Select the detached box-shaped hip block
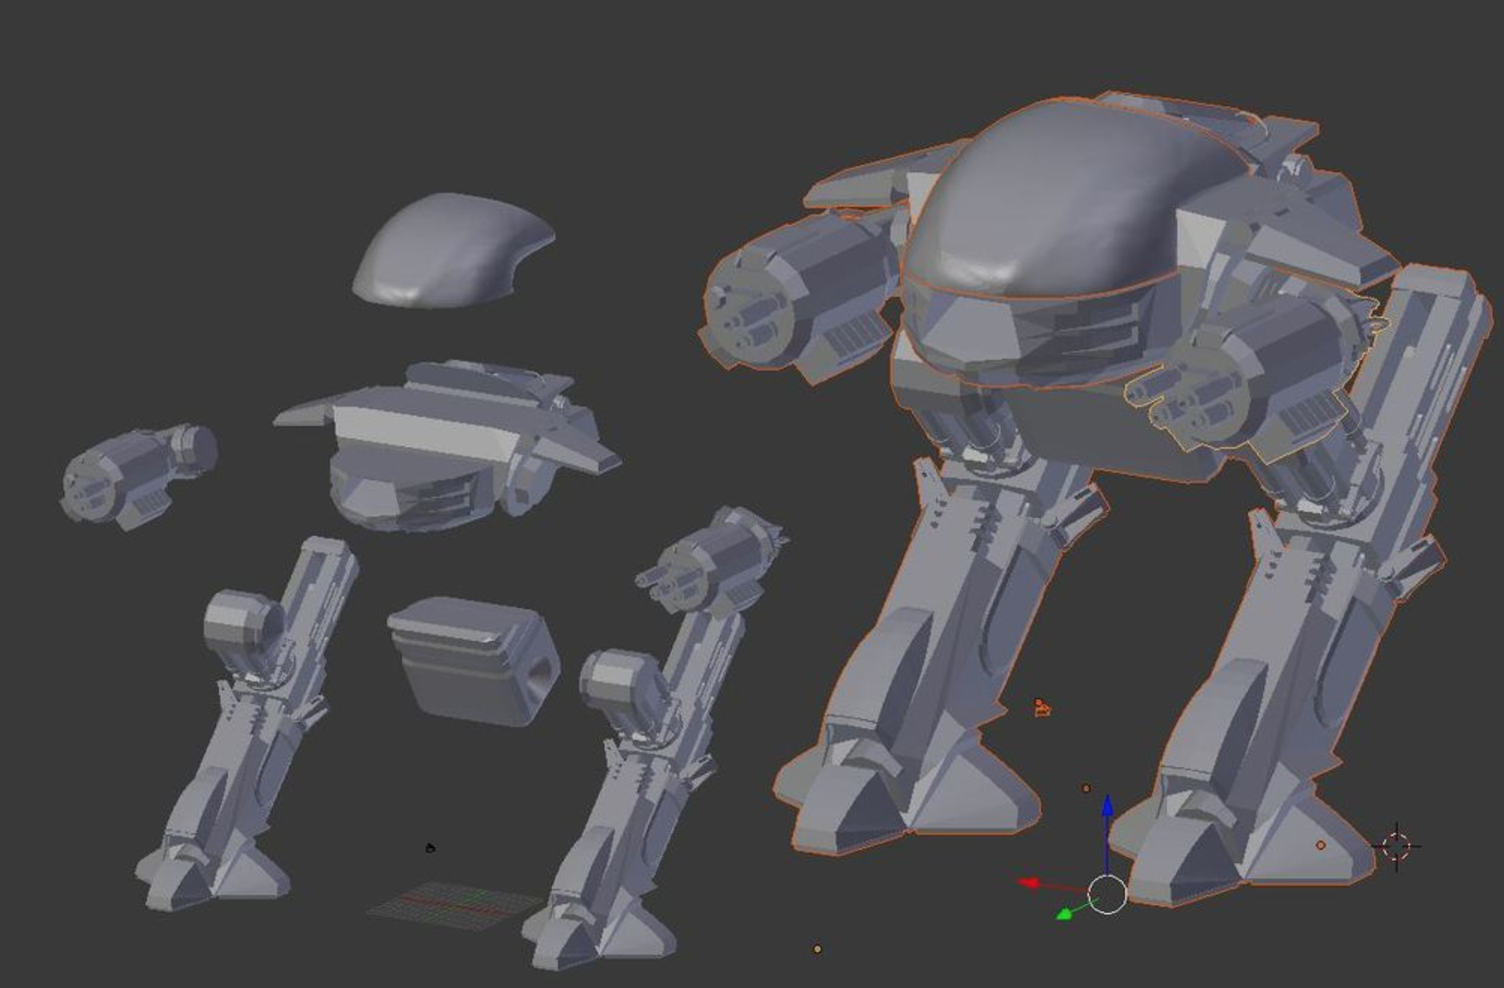 (x=472, y=660)
